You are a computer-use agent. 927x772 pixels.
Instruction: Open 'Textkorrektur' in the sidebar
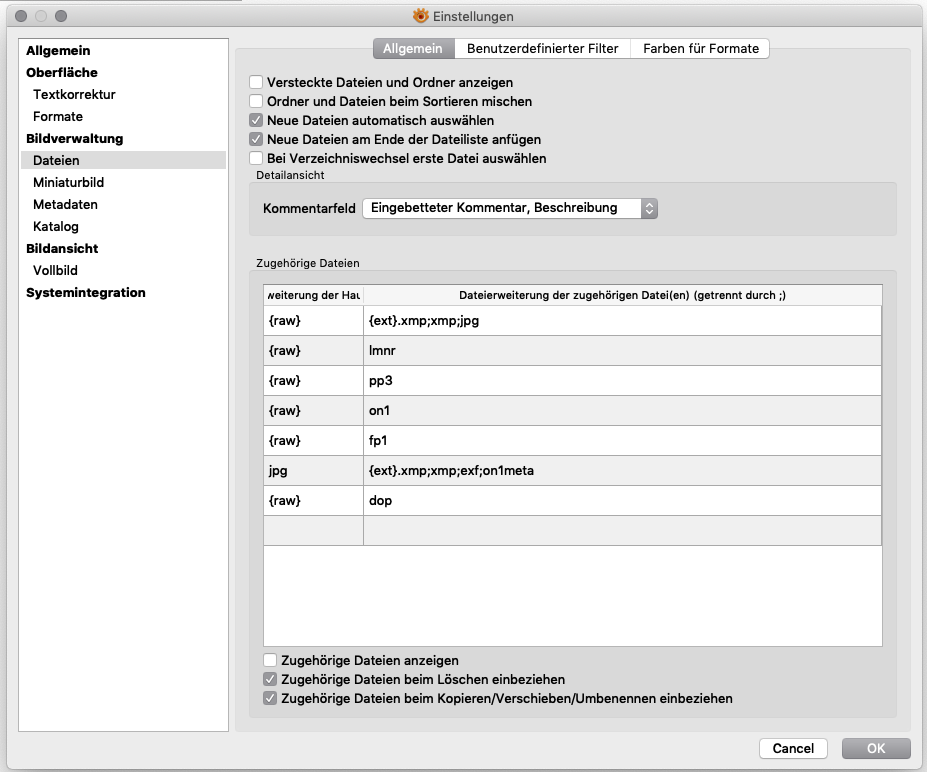74,95
